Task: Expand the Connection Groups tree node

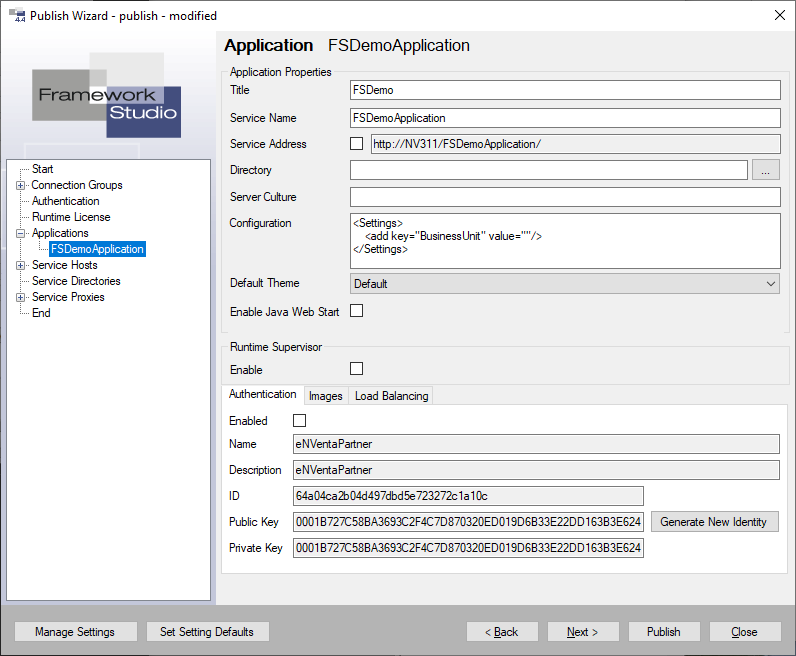Action: pyautogui.click(x=20, y=185)
